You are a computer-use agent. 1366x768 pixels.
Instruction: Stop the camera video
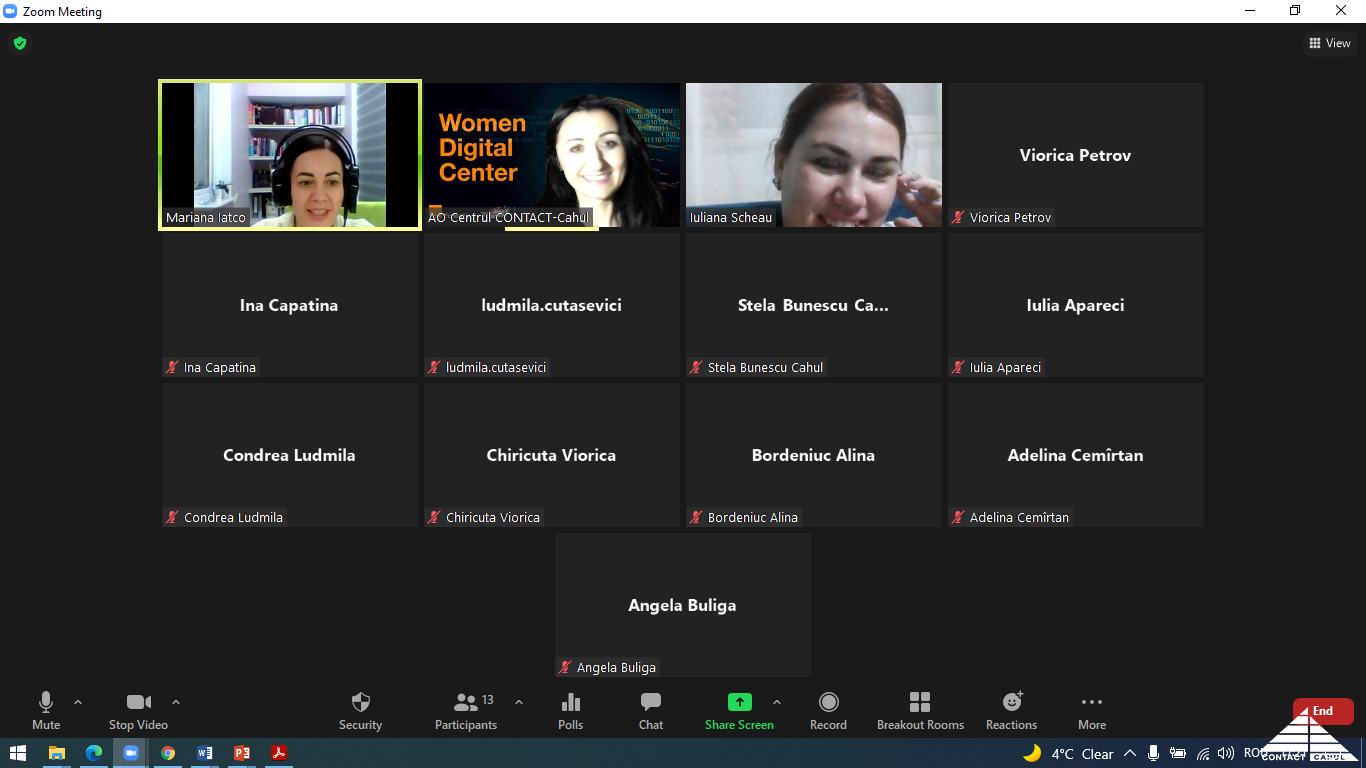(x=138, y=711)
